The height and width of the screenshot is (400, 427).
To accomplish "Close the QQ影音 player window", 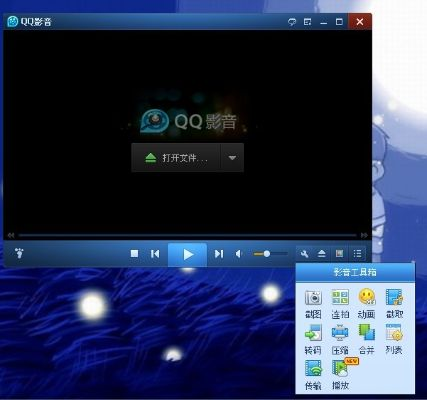I will click(360, 22).
